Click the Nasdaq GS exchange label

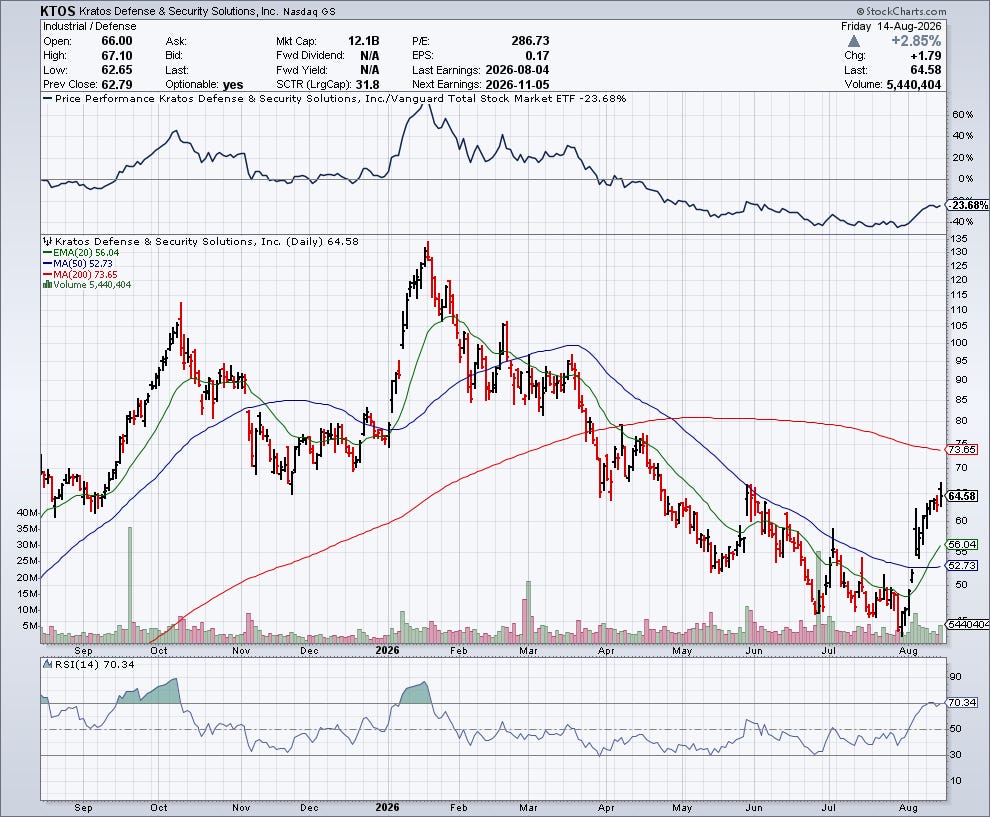coord(309,12)
